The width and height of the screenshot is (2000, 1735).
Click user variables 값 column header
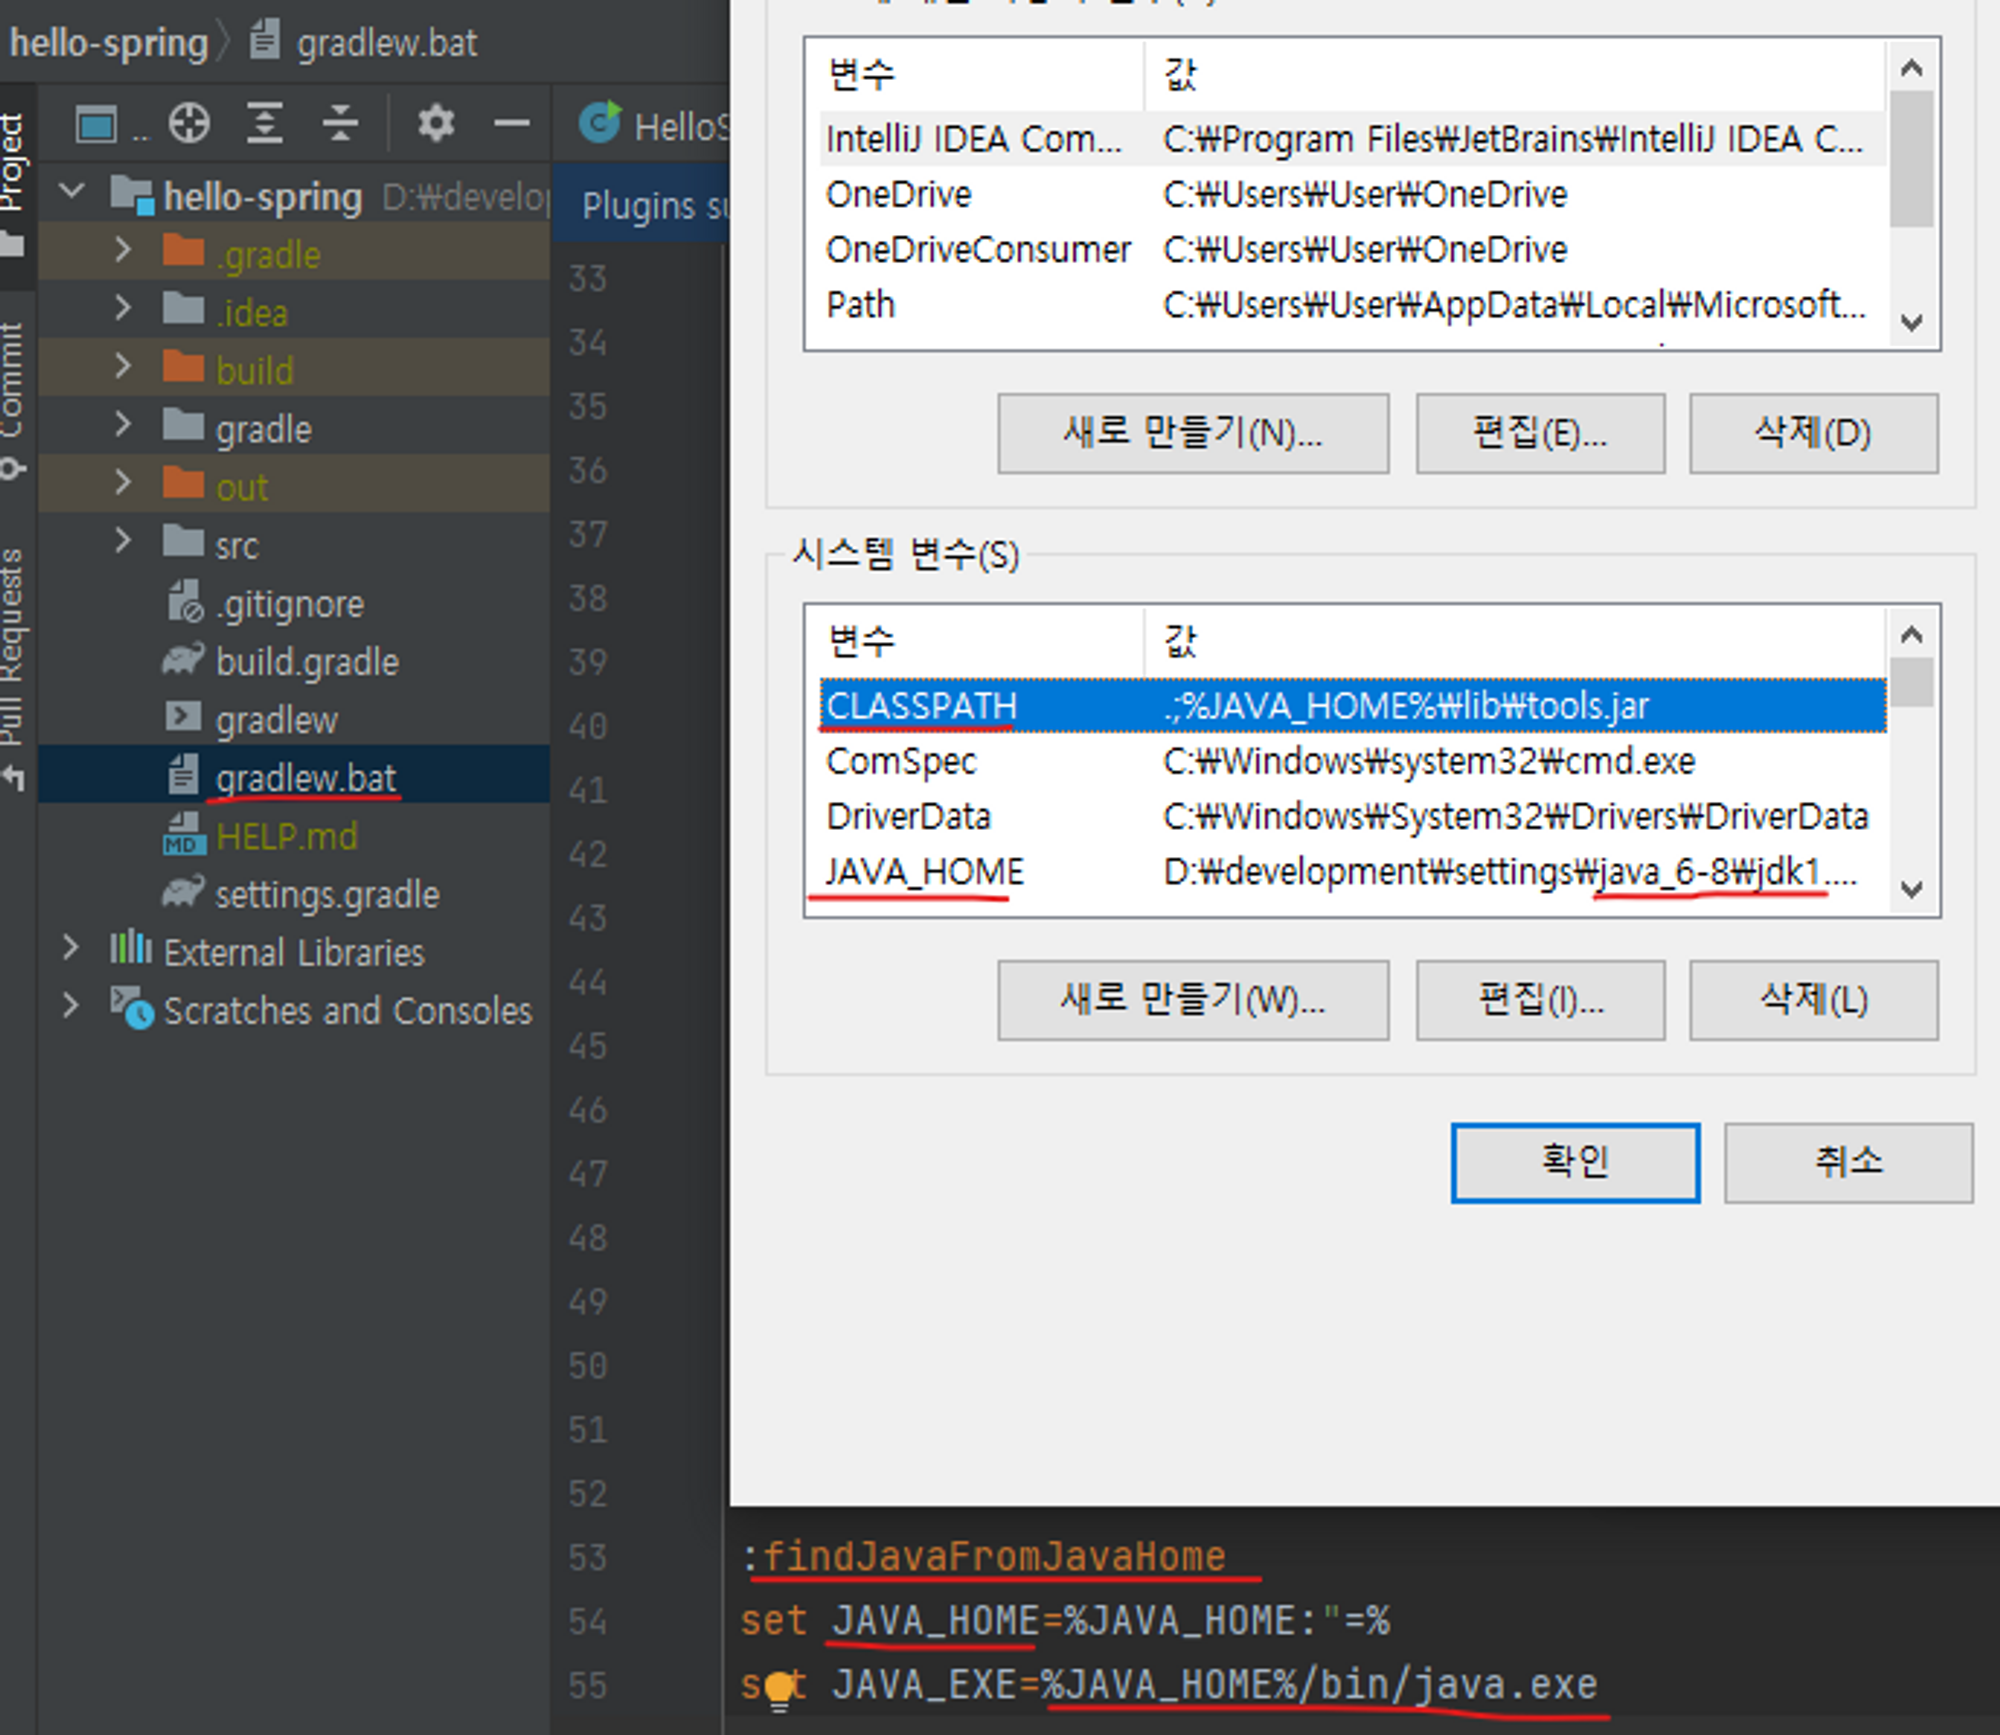1515,74
